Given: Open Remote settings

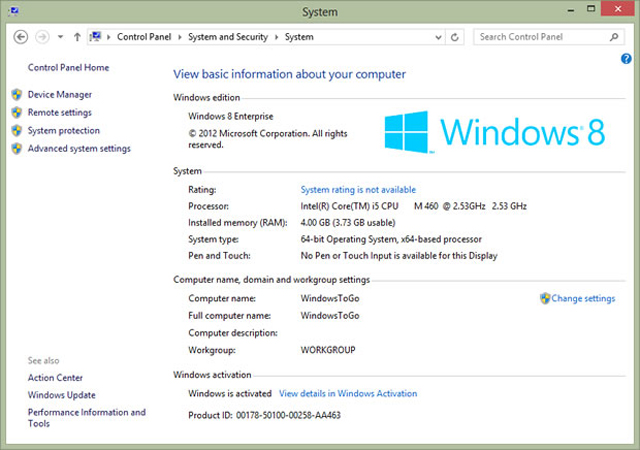Looking at the screenshot, I should point(60,113).
